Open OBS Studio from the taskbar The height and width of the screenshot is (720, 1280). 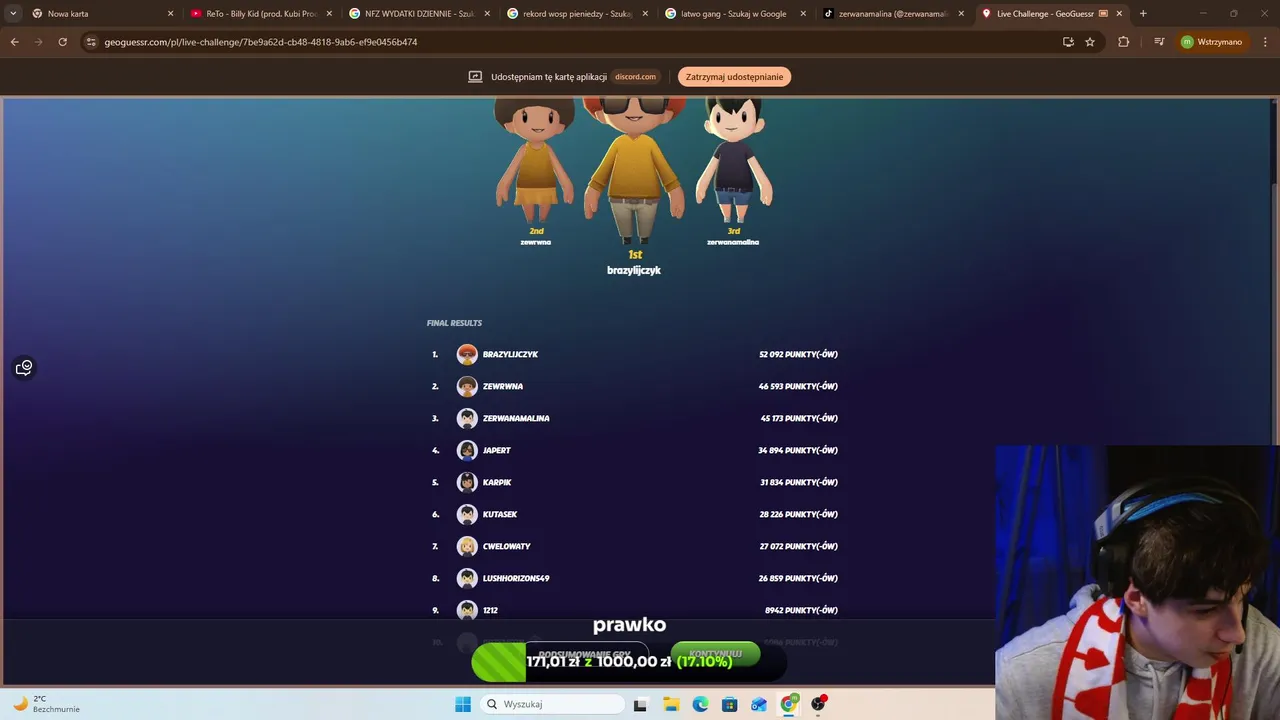pyautogui.click(x=818, y=704)
